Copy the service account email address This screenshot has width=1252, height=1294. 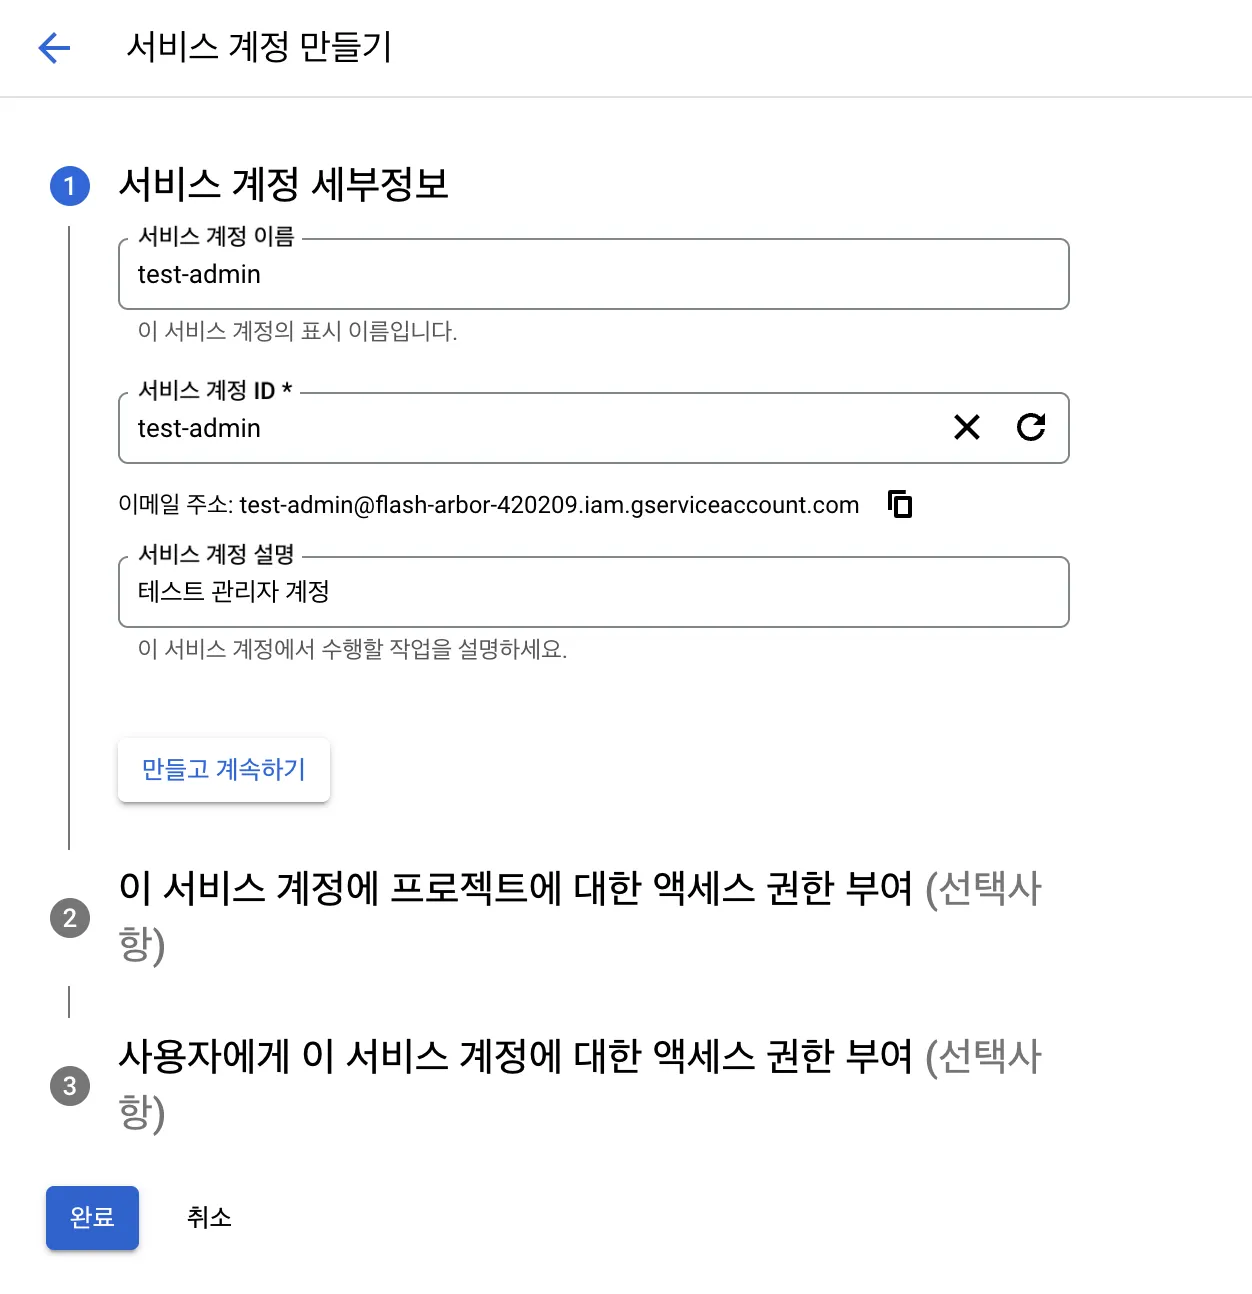pyautogui.click(x=899, y=505)
